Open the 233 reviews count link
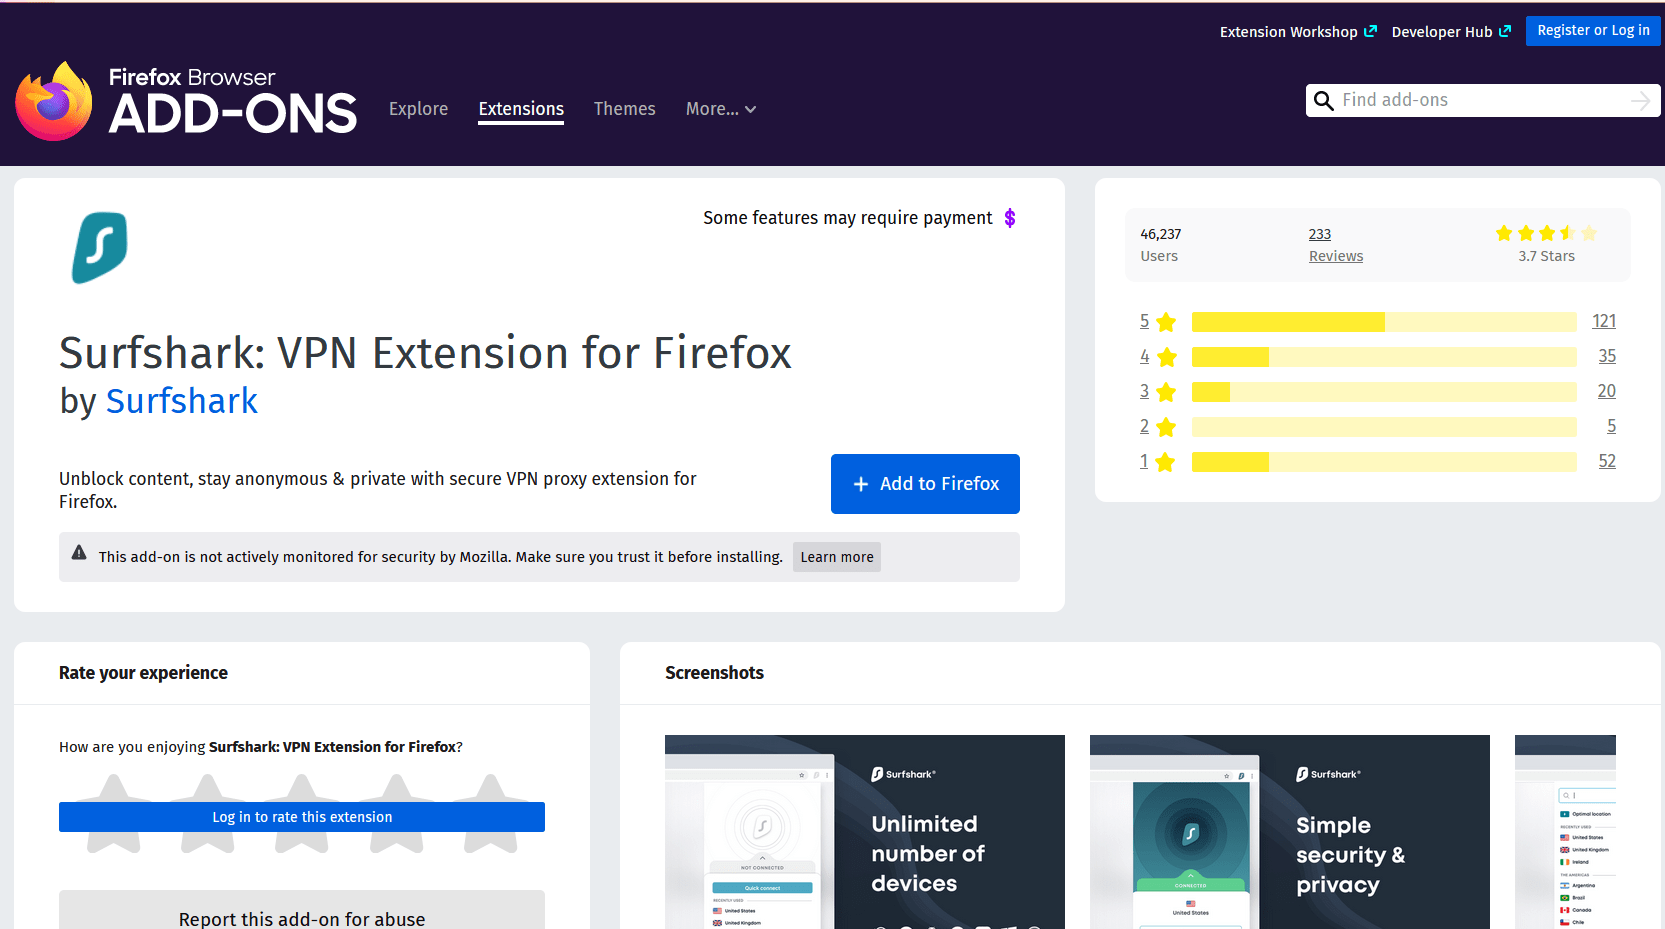 tap(1320, 234)
